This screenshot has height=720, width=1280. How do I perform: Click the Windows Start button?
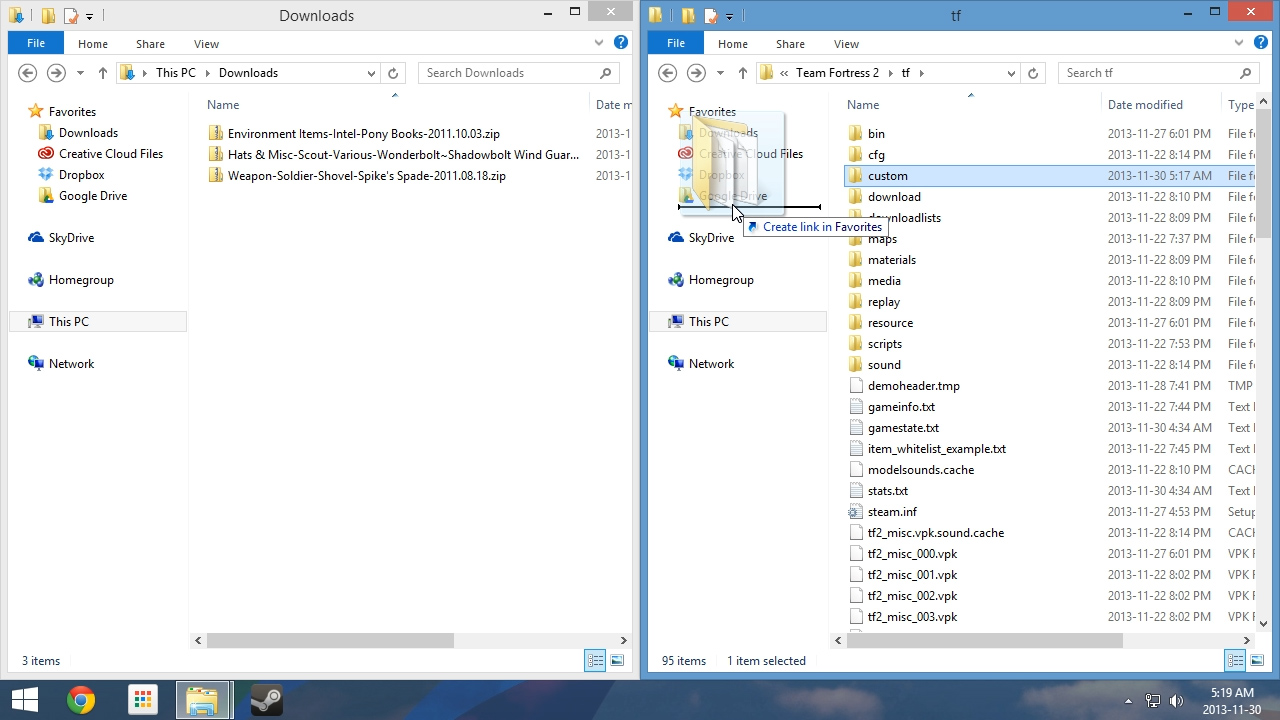(x=24, y=700)
